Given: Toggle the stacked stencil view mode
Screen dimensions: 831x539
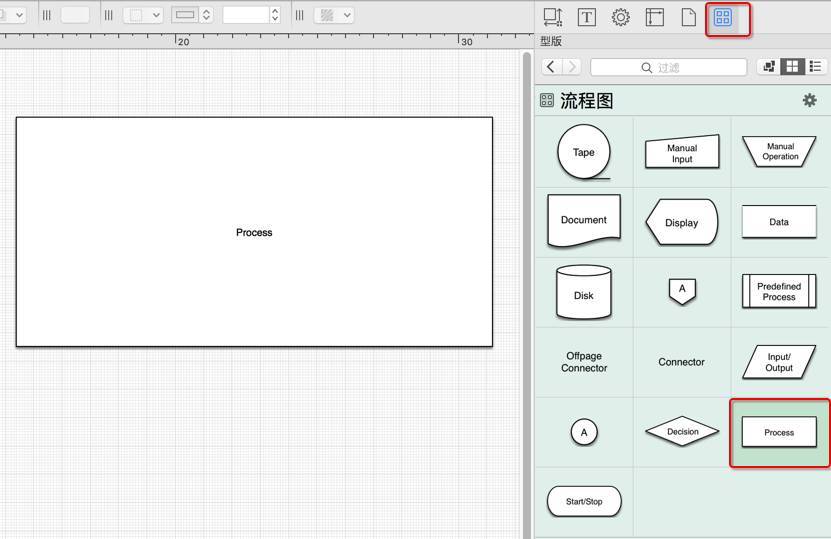Looking at the screenshot, I should click(x=768, y=67).
